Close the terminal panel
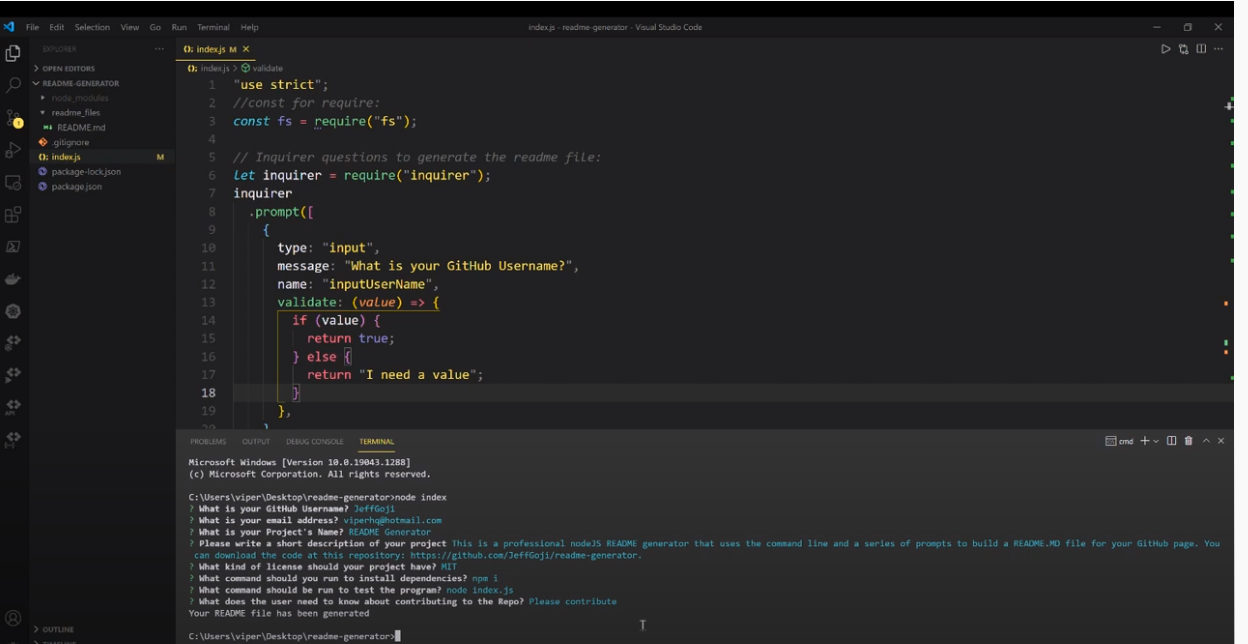Viewport: 1248px width, 644px height. coord(1221,441)
